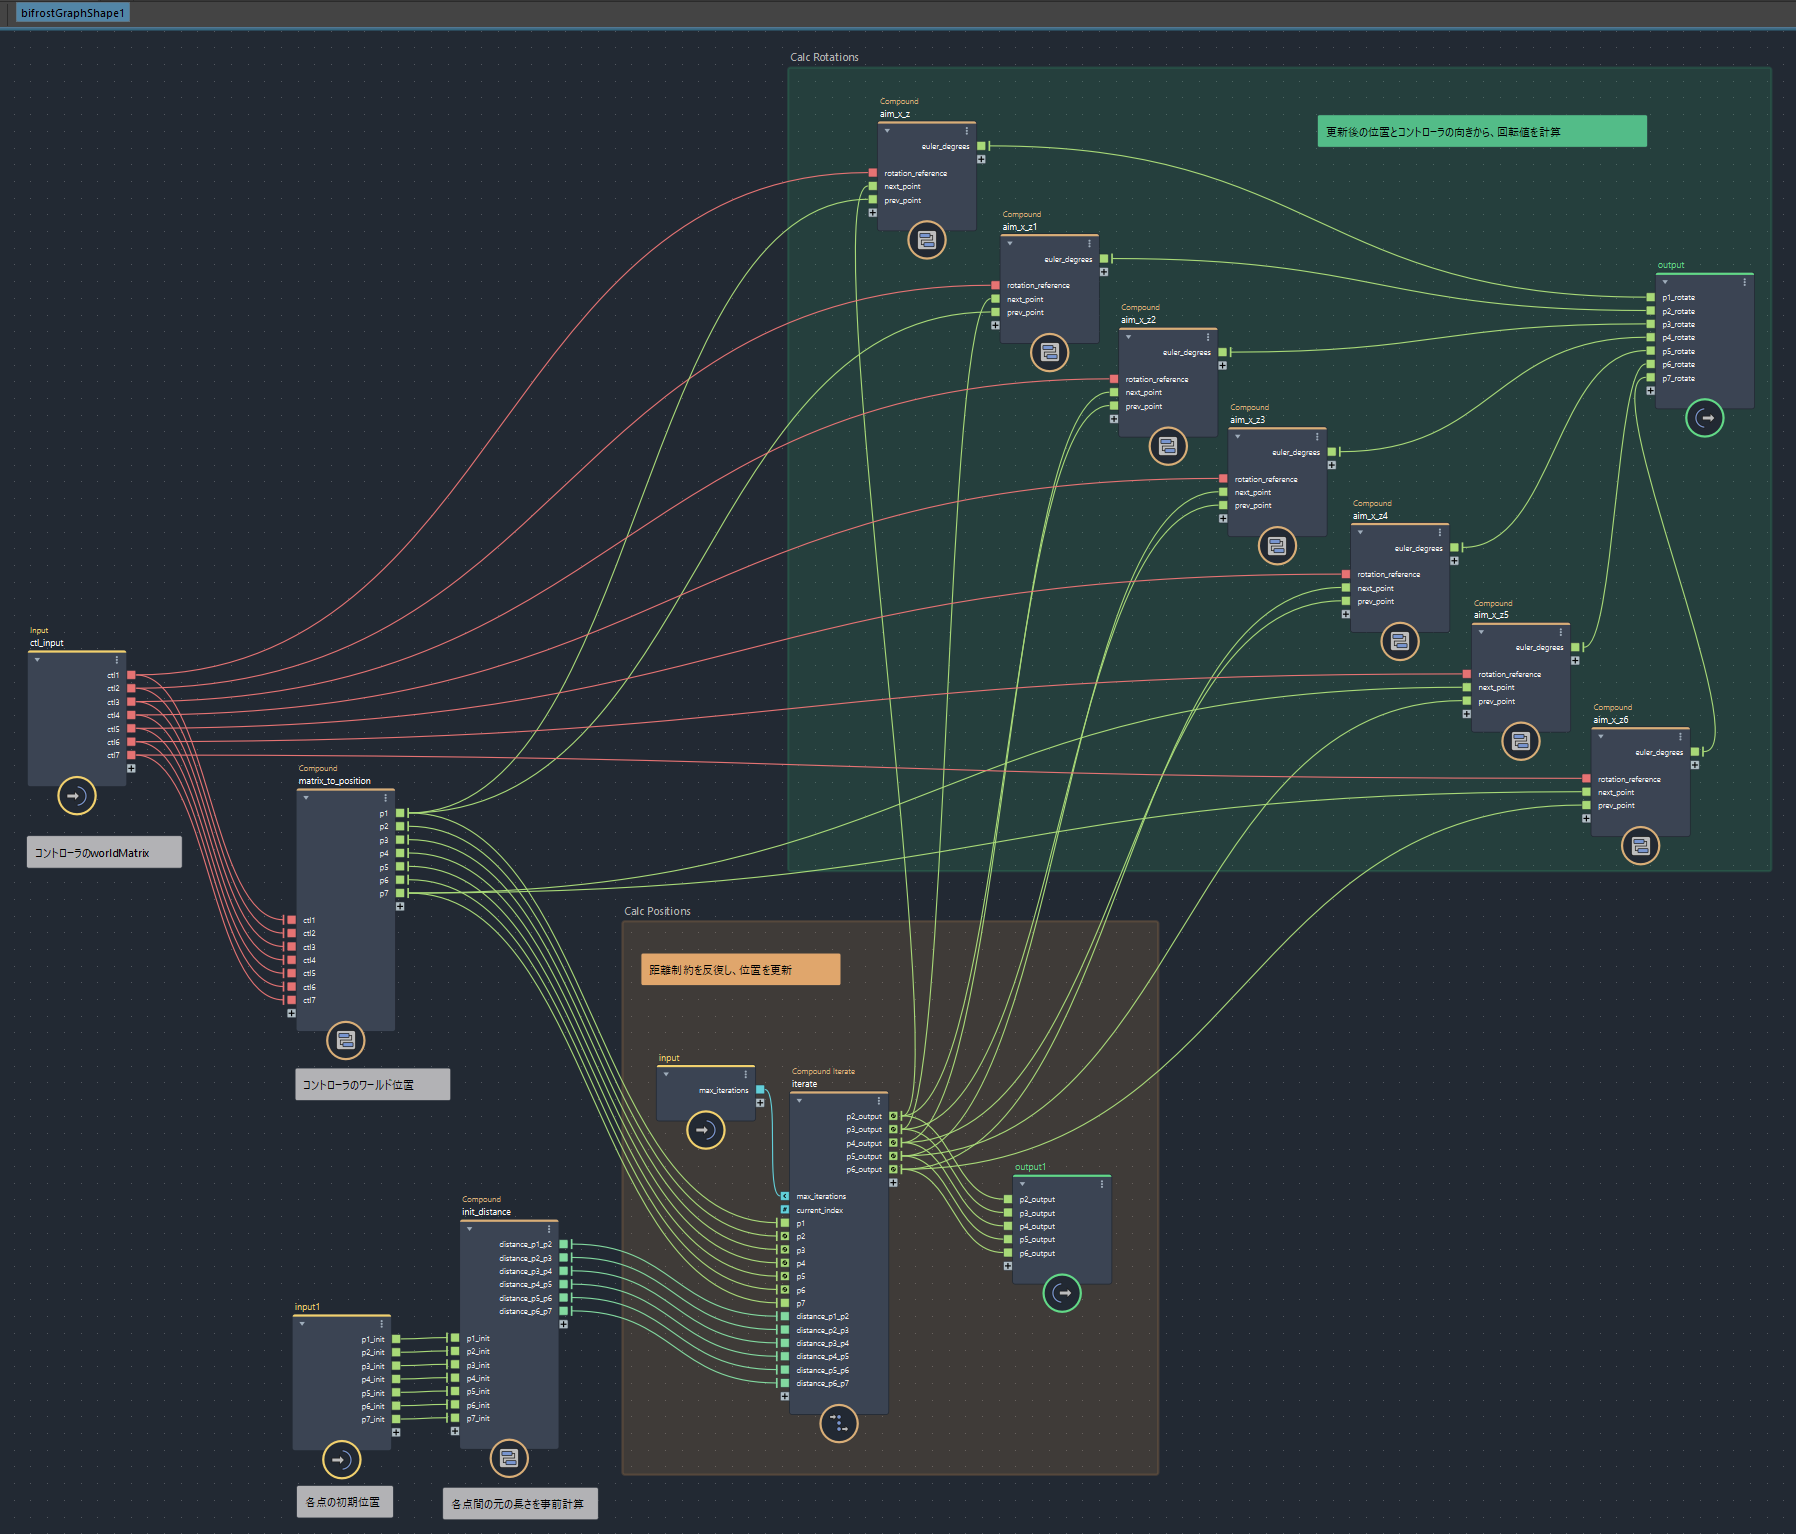This screenshot has width=1796, height=1534.
Task: Collapse the iterate node with its triangle
Action: coord(799,1100)
